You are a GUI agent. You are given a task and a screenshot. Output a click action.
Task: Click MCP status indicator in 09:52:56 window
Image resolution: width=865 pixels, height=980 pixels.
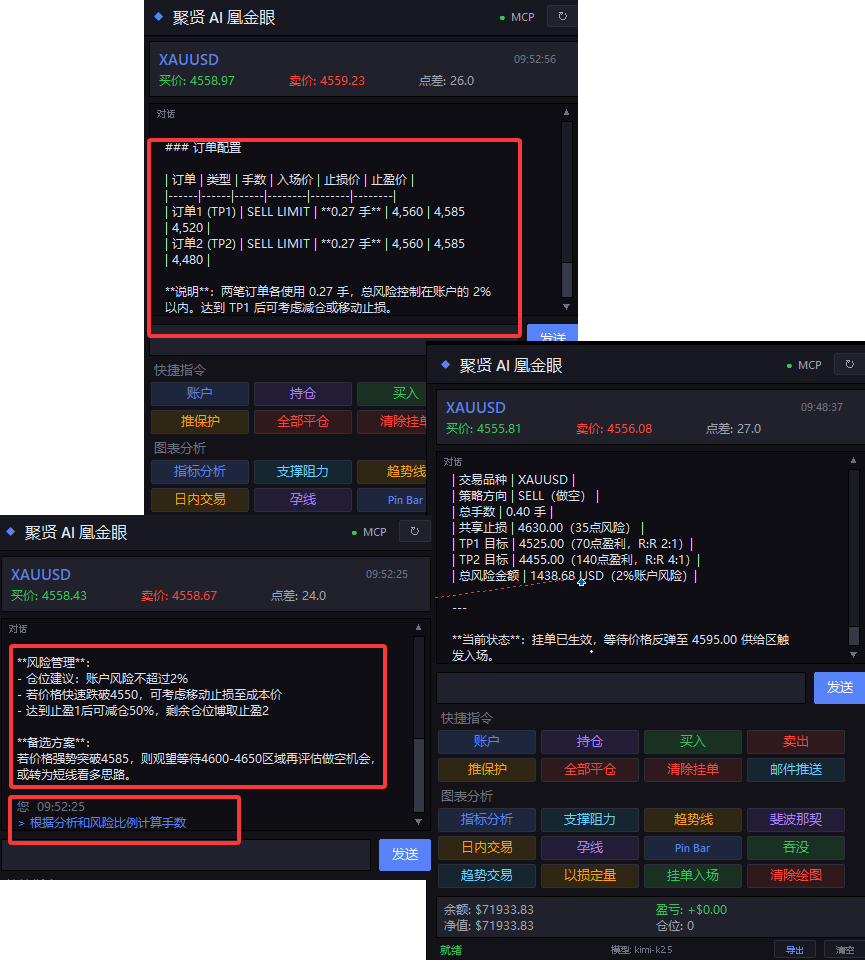coord(517,18)
